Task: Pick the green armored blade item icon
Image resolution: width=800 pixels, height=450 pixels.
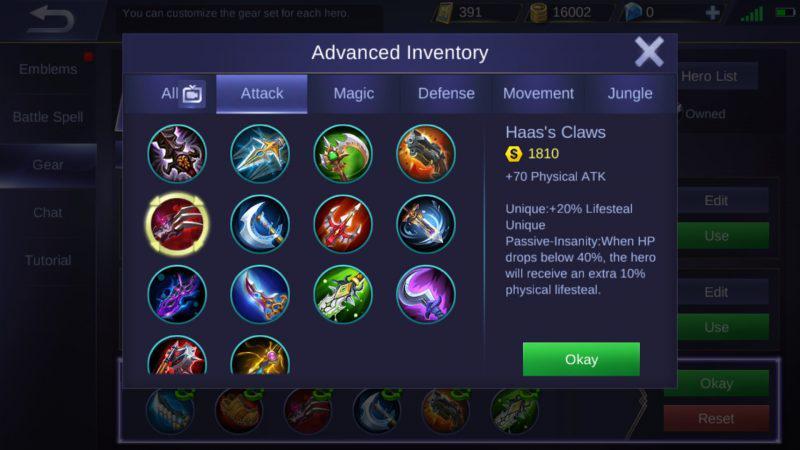Action: 343,294
